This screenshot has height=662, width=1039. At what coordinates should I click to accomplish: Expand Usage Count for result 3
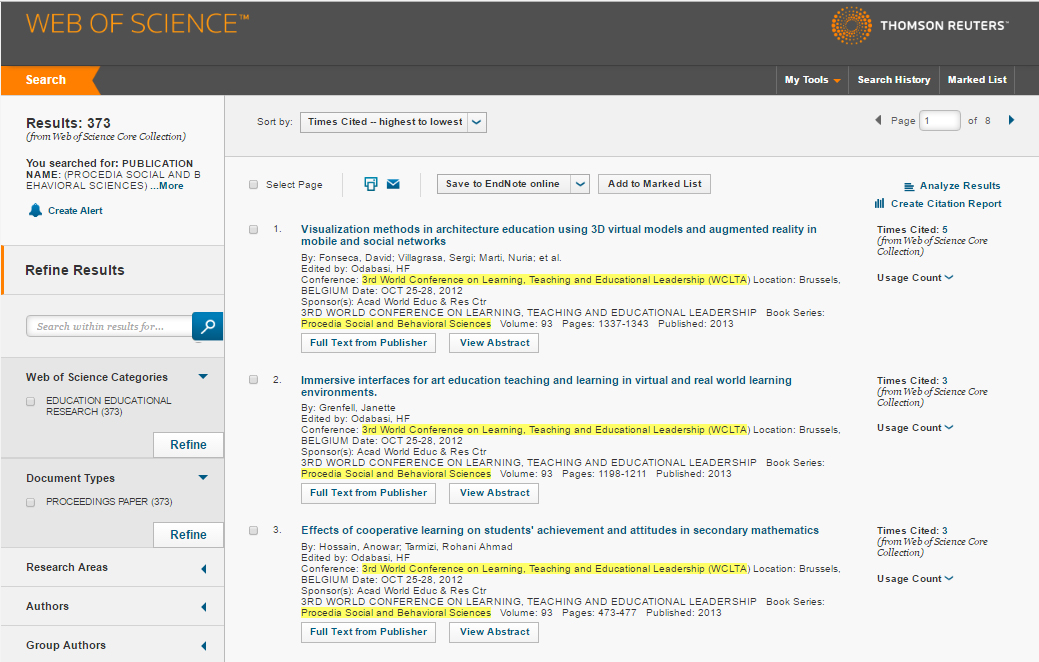point(915,579)
